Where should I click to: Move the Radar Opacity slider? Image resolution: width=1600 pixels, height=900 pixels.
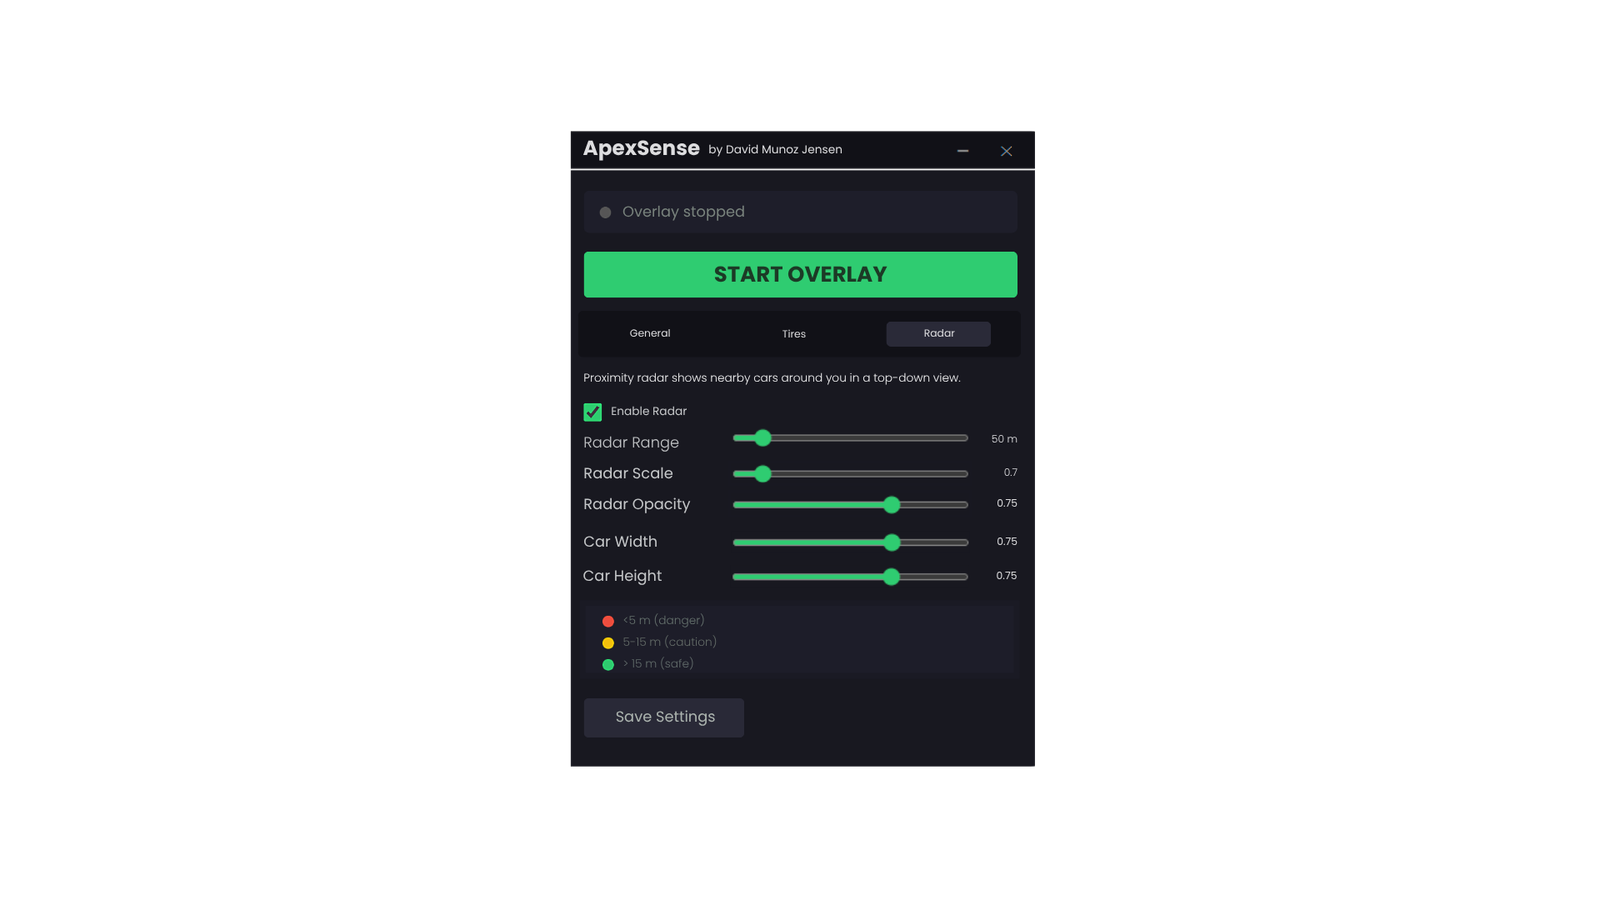891,505
